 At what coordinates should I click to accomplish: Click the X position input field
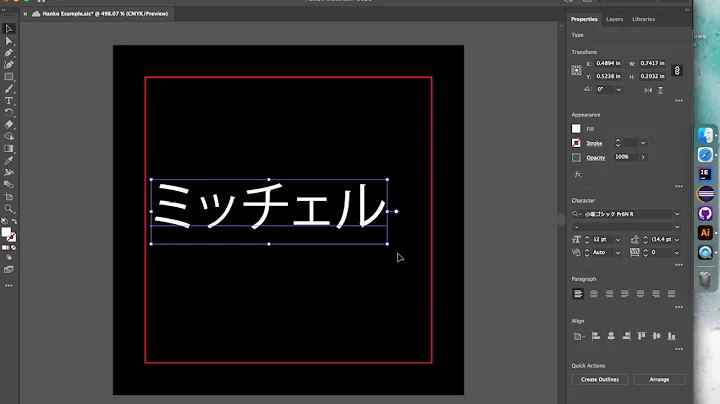(609, 63)
